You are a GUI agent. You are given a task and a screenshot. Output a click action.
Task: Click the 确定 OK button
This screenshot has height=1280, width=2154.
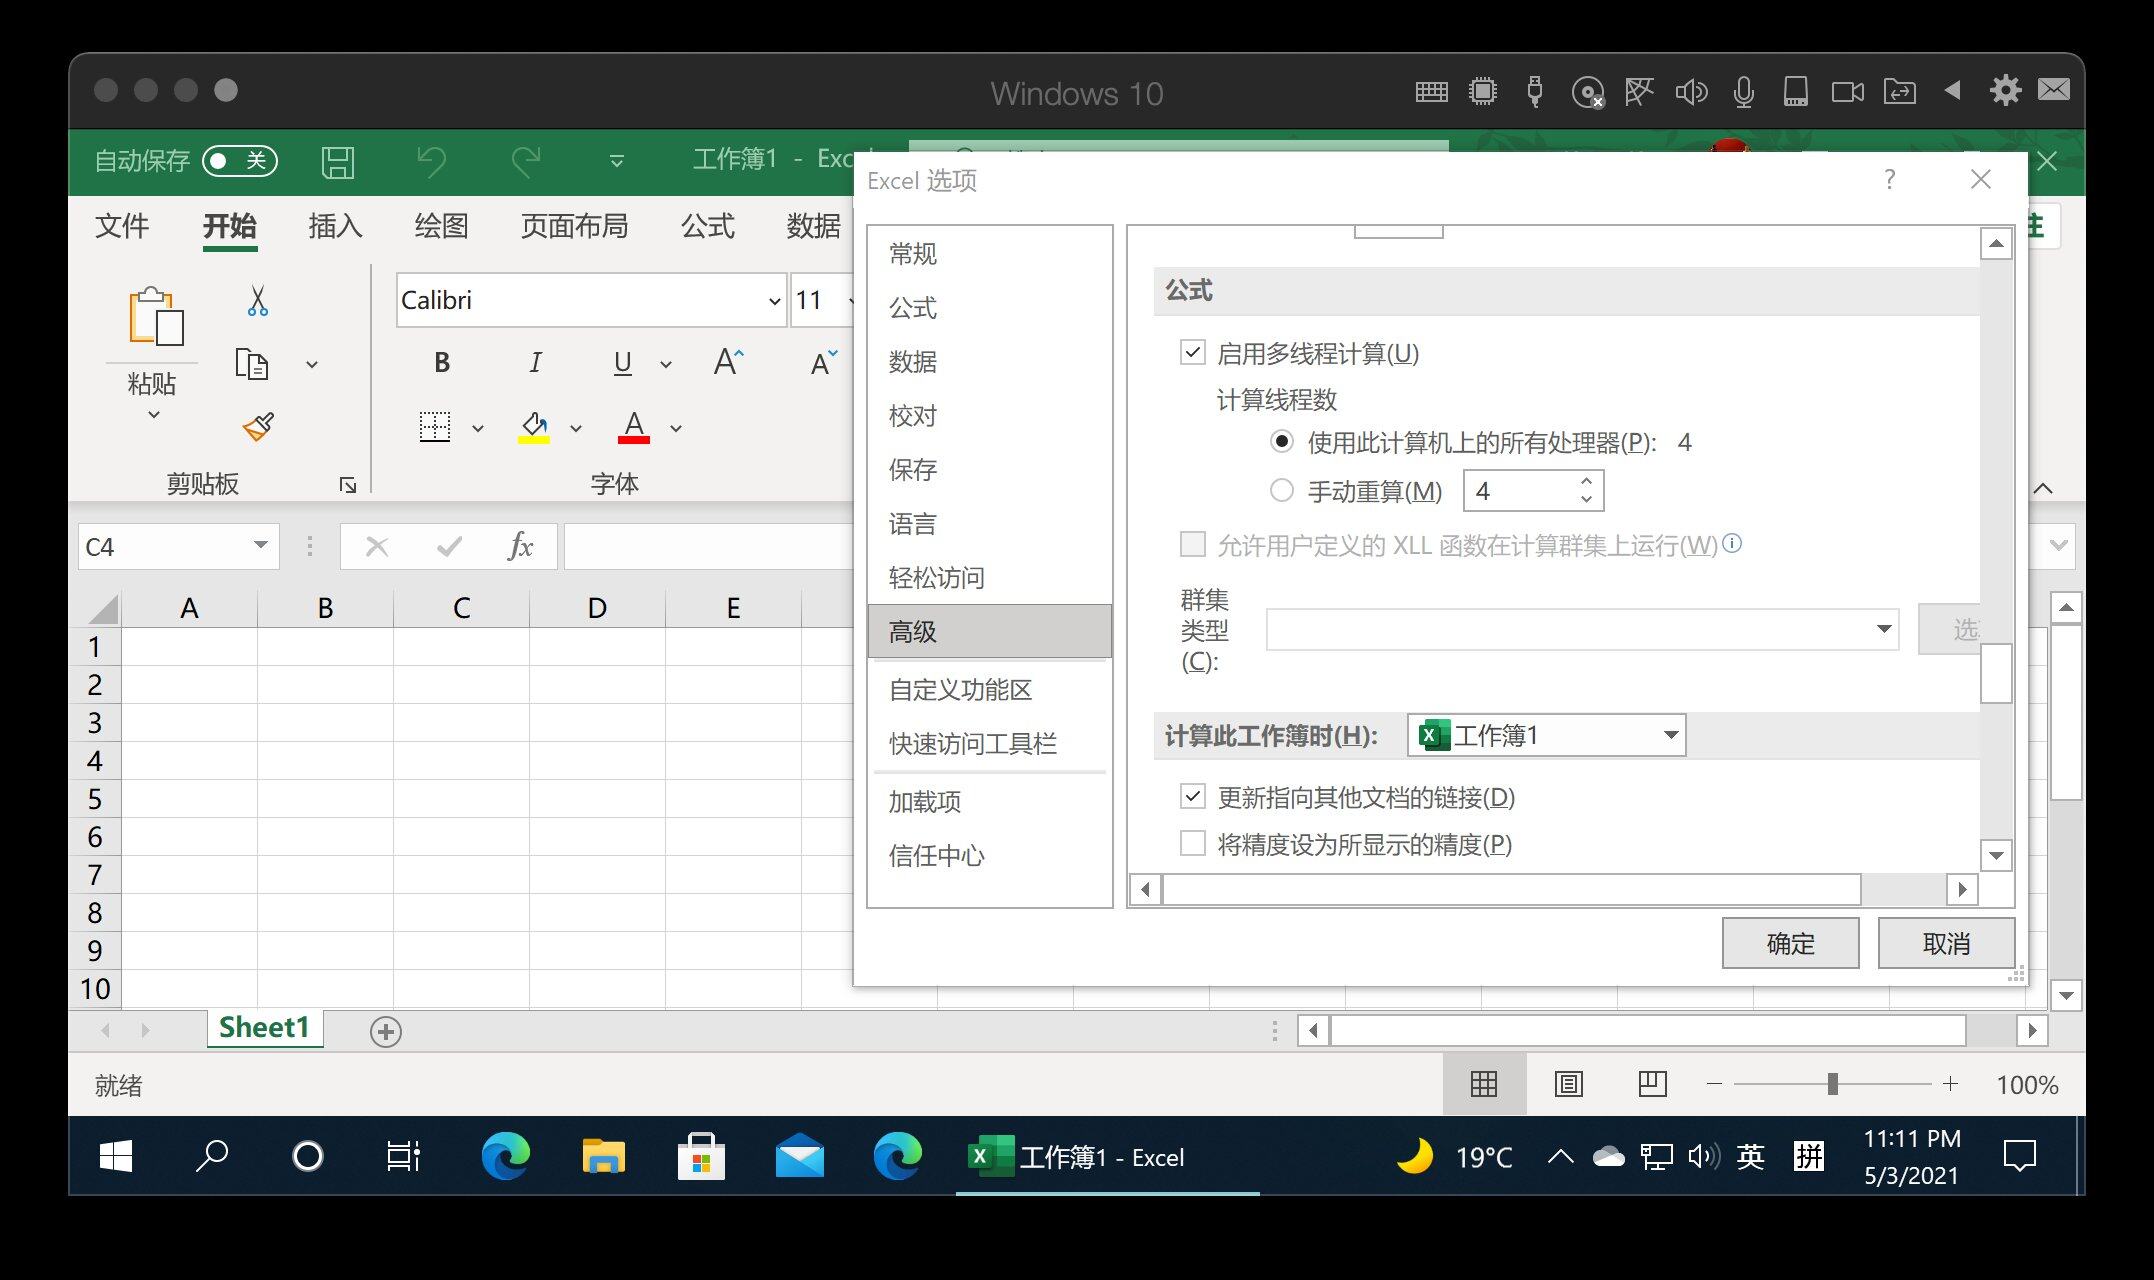point(1790,943)
